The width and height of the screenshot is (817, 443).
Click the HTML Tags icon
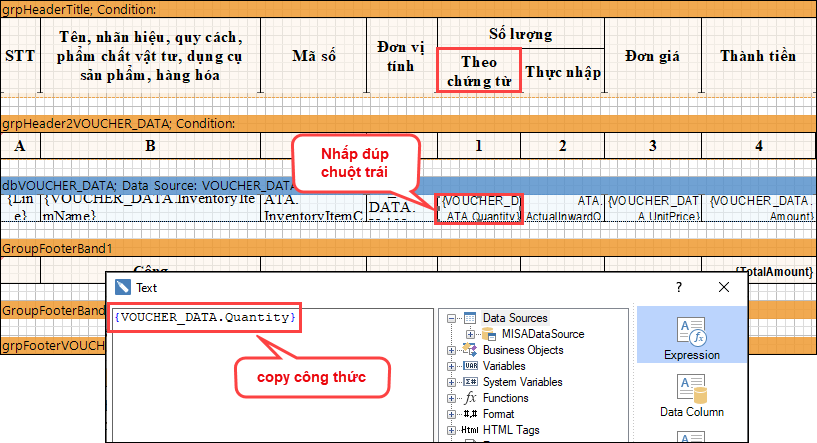pyautogui.click(x=471, y=430)
